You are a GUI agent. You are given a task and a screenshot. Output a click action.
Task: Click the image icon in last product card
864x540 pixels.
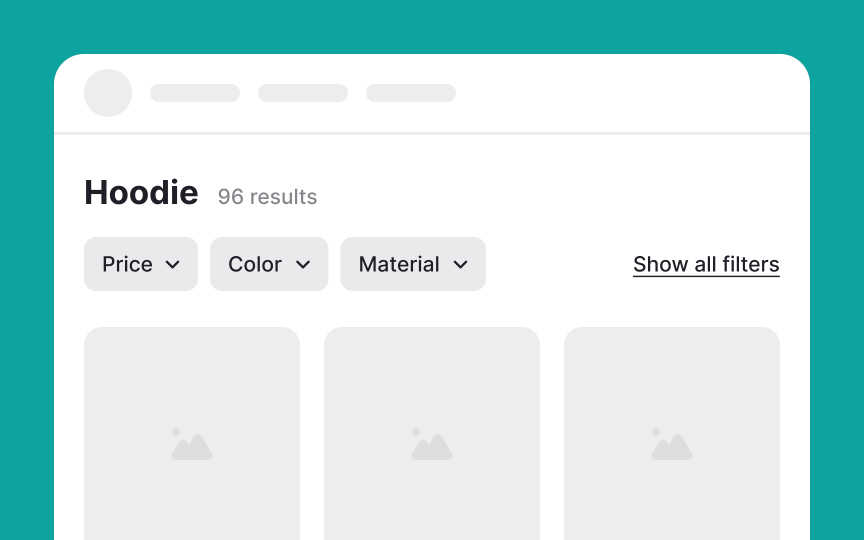672,444
